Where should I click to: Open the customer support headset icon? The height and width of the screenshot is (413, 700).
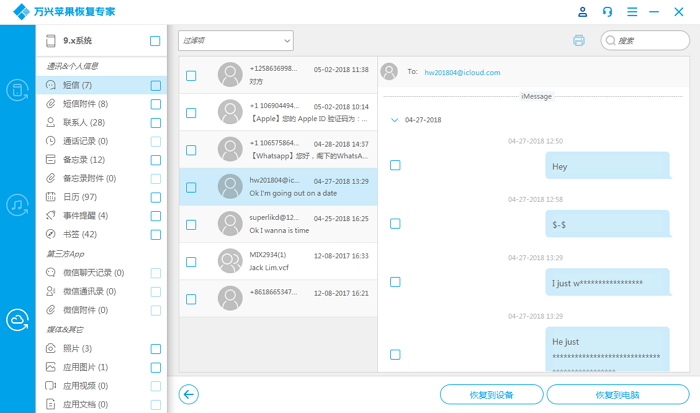click(607, 12)
